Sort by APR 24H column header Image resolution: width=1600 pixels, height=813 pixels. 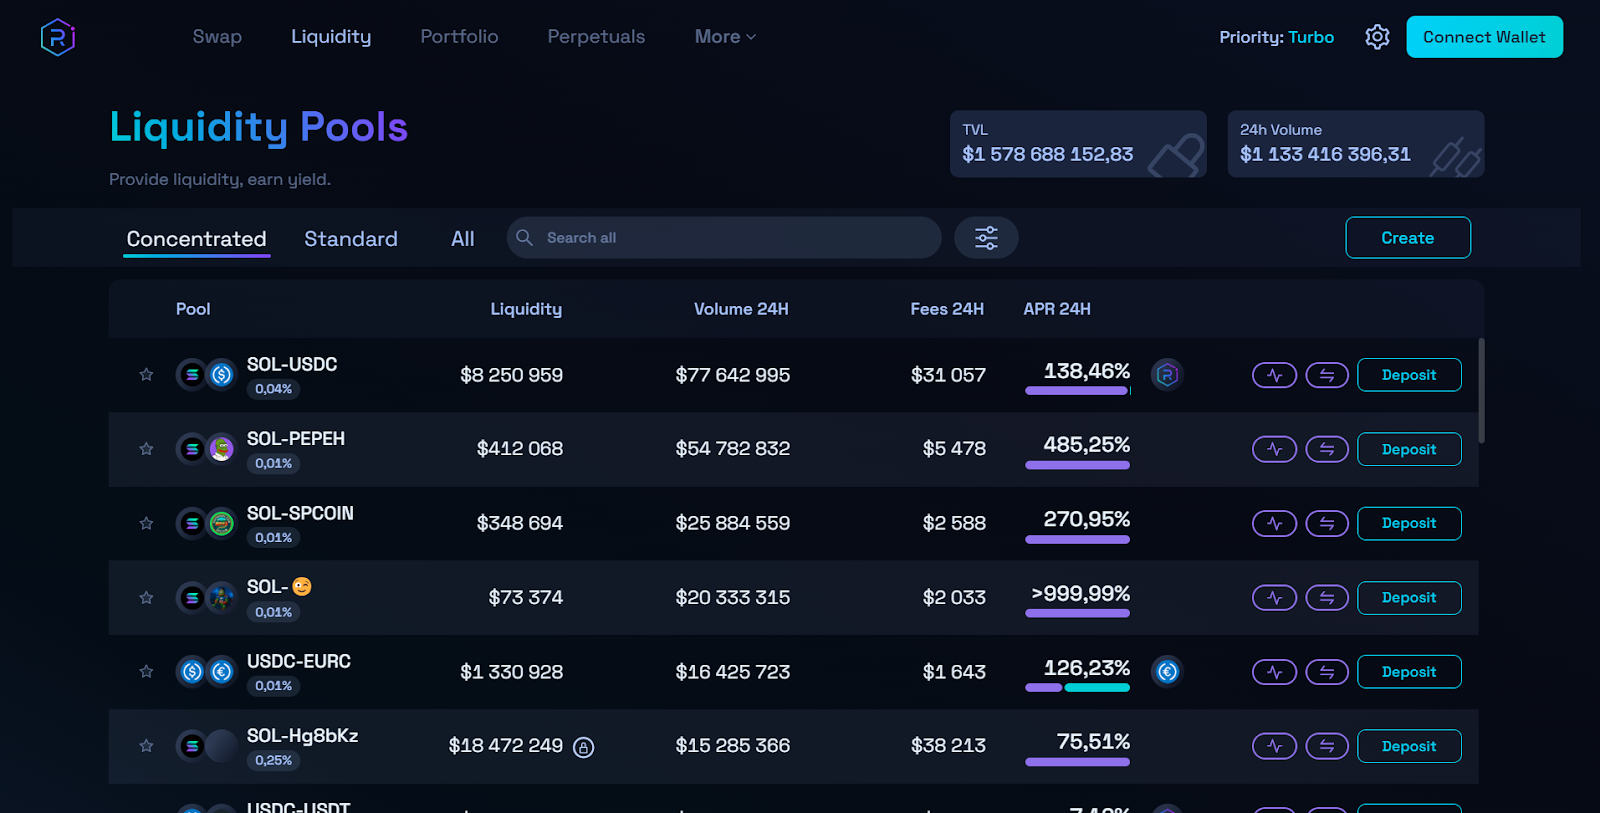[1057, 309]
